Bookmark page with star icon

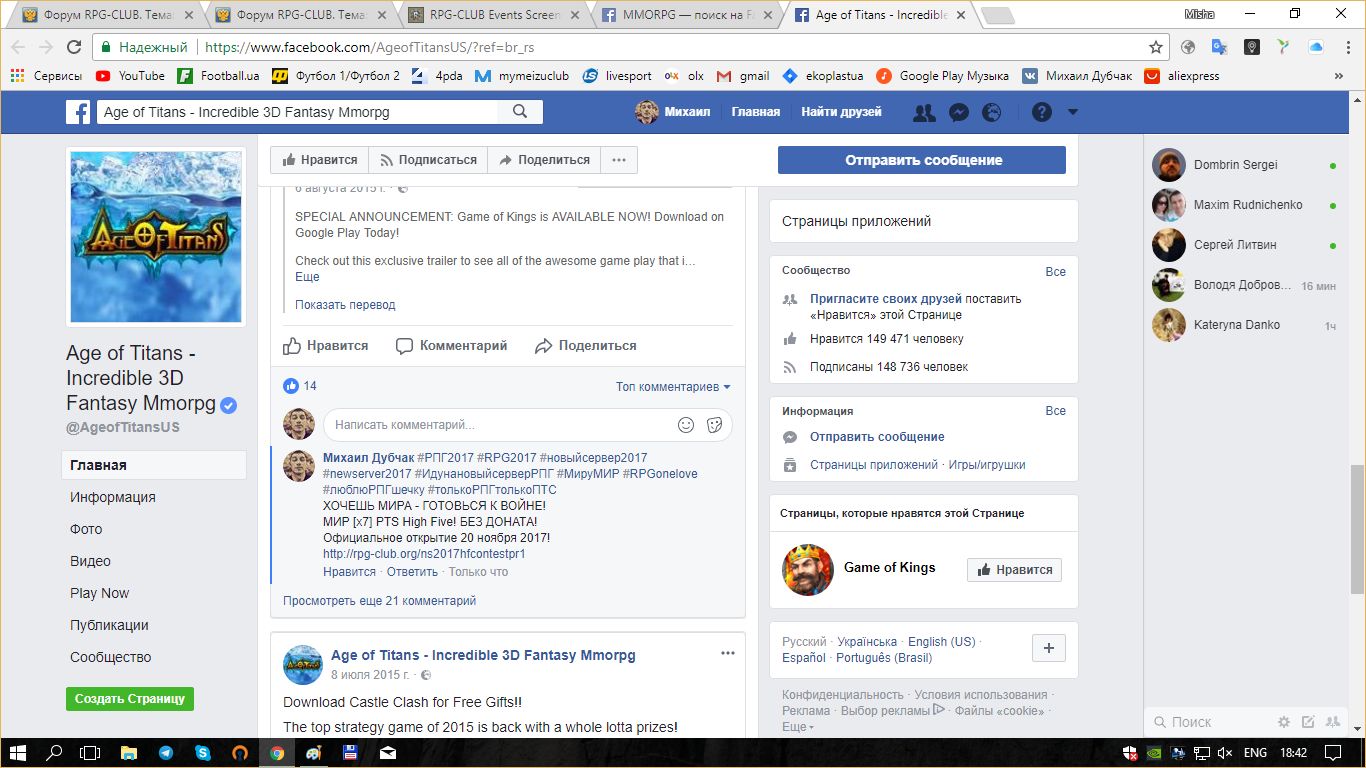pyautogui.click(x=1156, y=47)
